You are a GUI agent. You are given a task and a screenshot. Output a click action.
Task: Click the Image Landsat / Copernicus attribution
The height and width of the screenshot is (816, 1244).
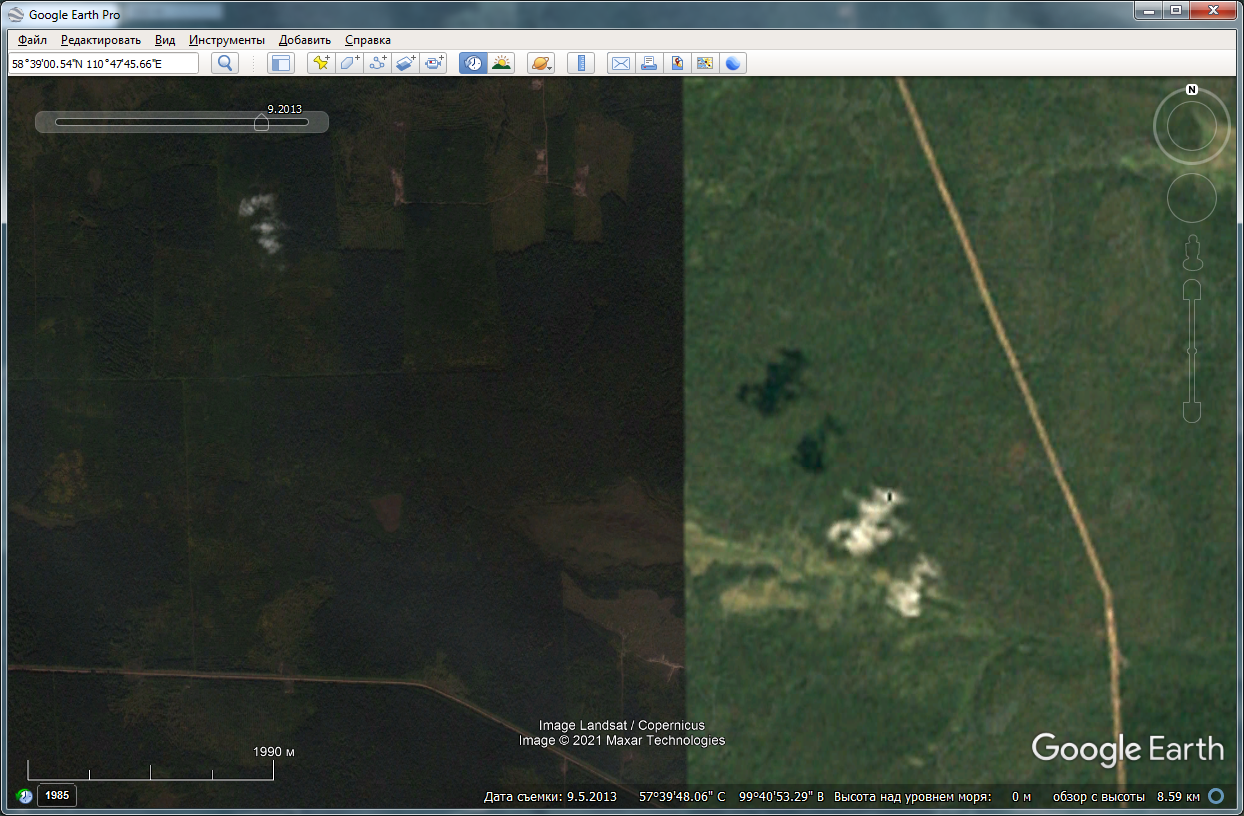[622, 726]
